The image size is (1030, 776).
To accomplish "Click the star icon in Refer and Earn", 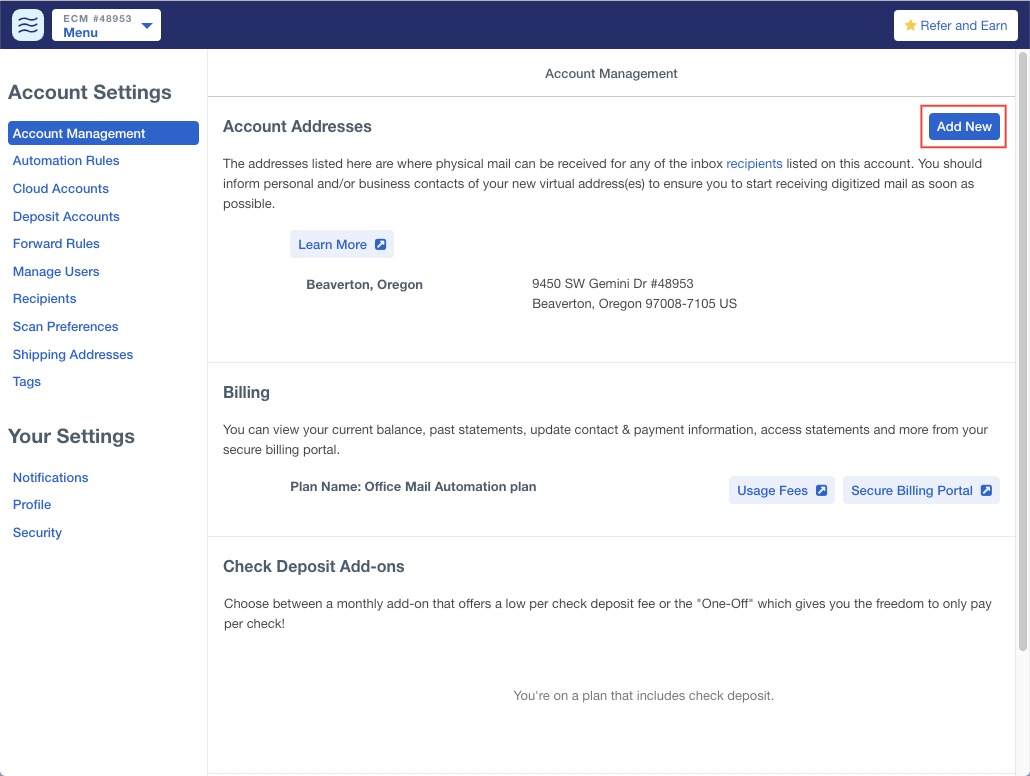I will tap(910, 26).
